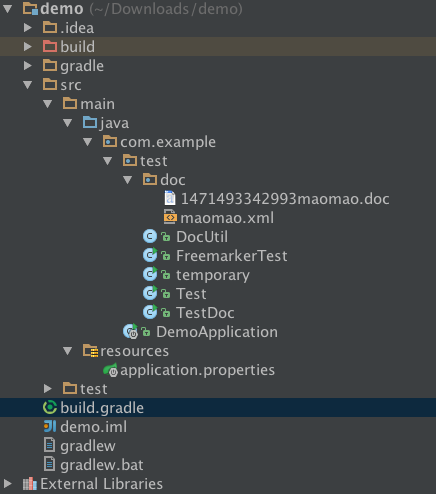
Task: Select the FreemarkerTest class
Action: pyautogui.click(x=231, y=256)
